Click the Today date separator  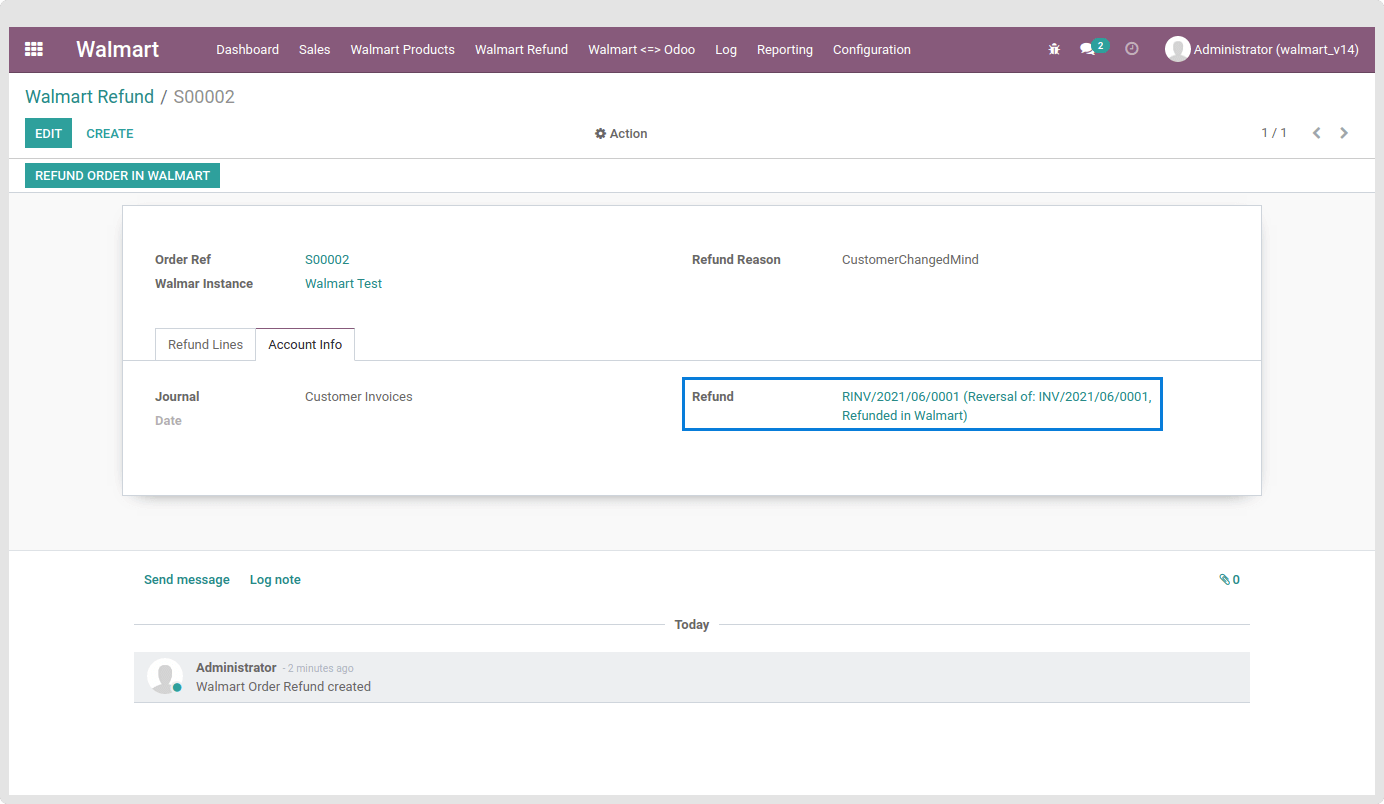pyautogui.click(x=692, y=624)
